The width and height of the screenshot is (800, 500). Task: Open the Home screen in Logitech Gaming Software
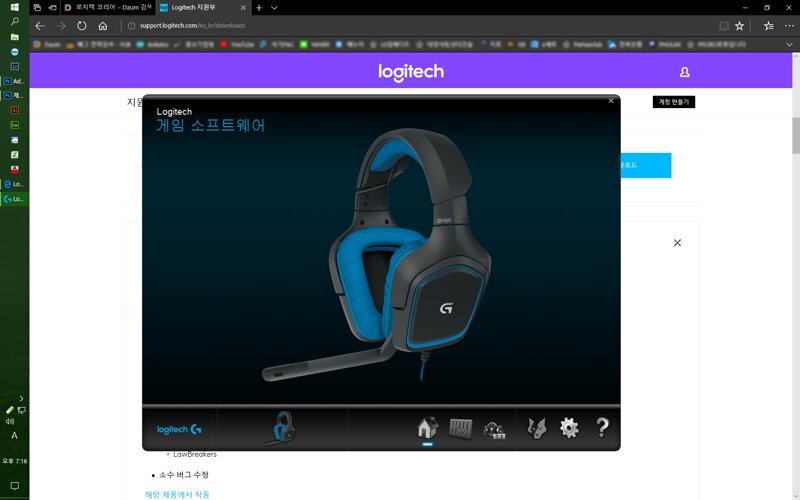[427, 428]
